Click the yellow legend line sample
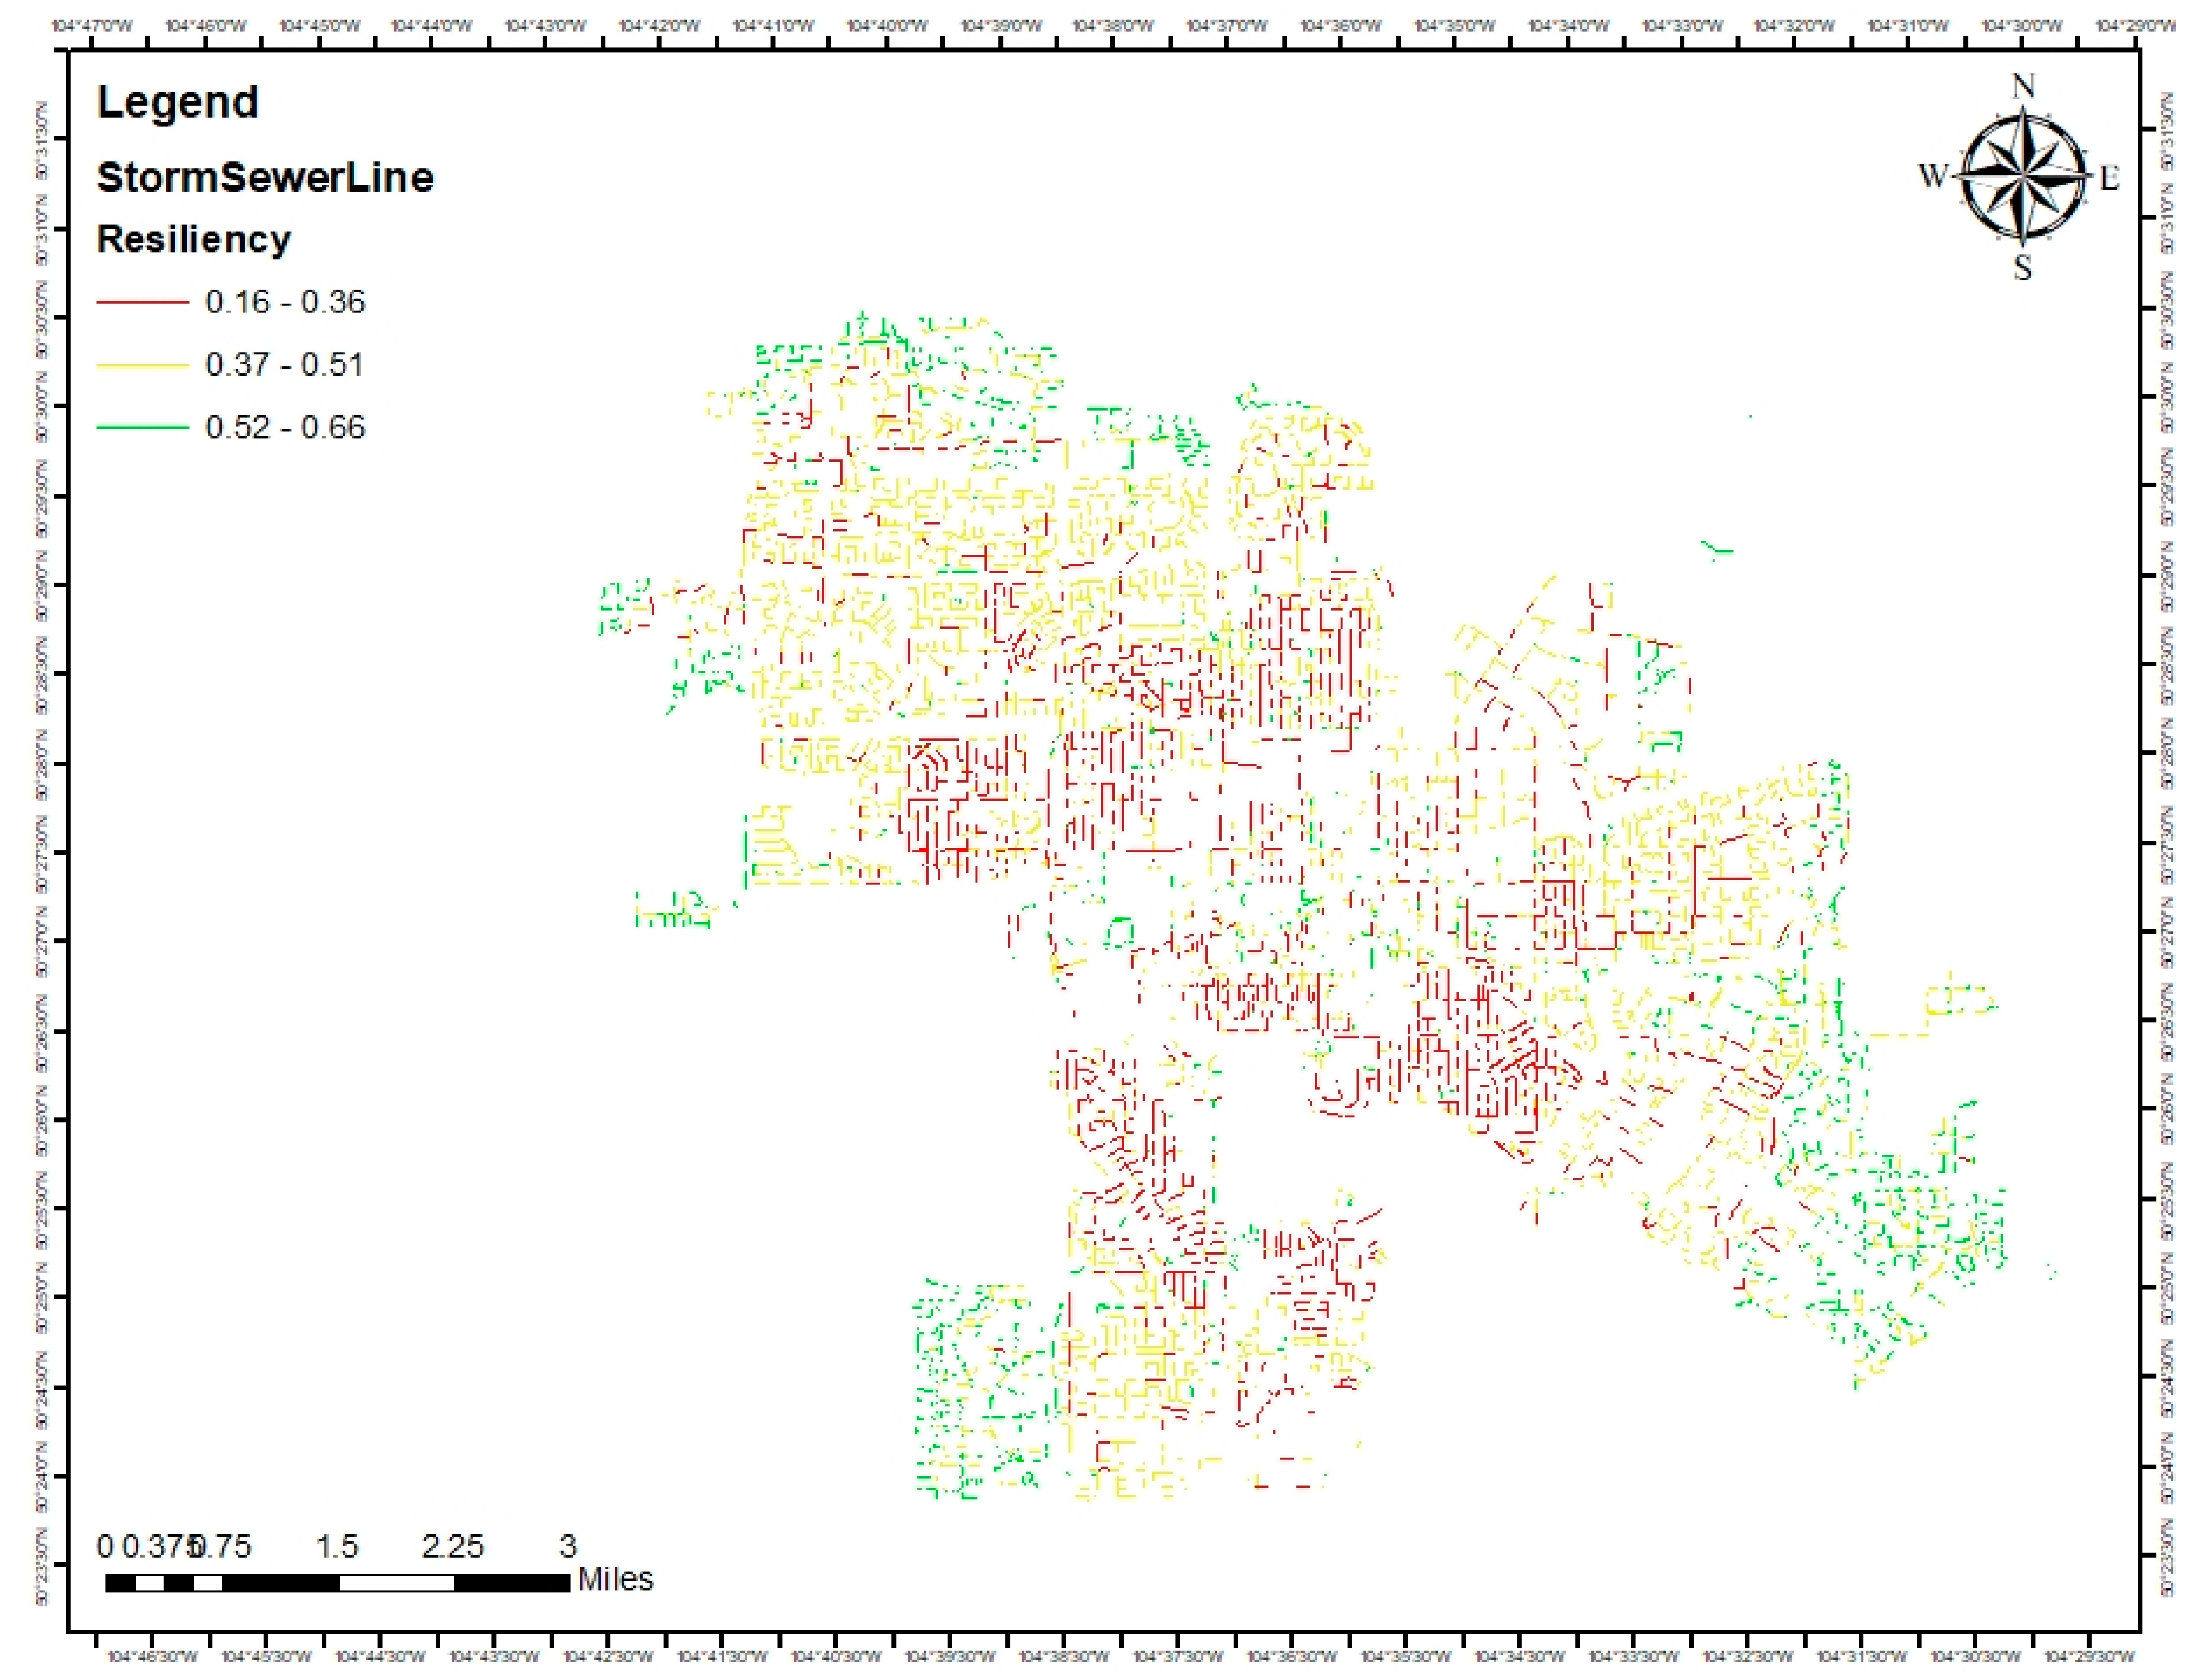The height and width of the screenshot is (1680, 2198). [x=142, y=366]
